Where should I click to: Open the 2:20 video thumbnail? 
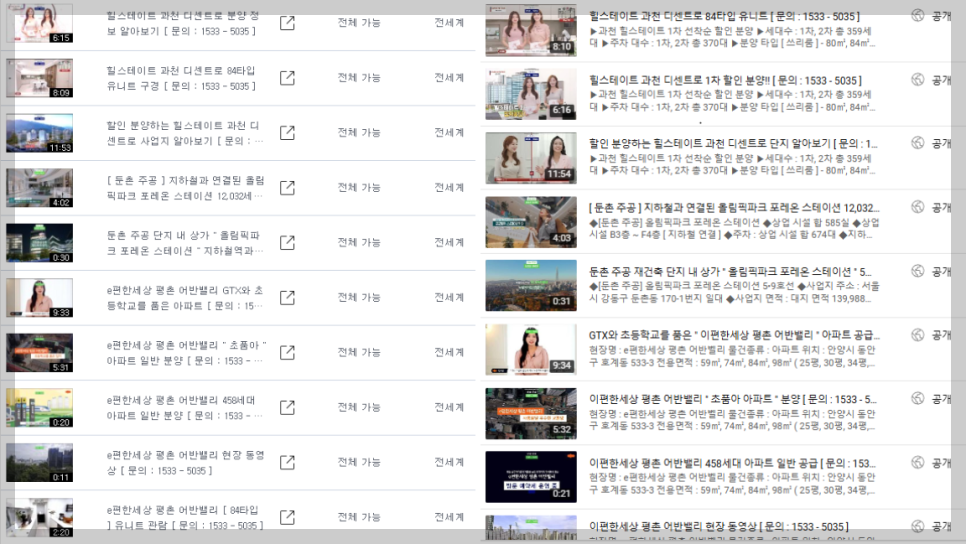pos(39,517)
